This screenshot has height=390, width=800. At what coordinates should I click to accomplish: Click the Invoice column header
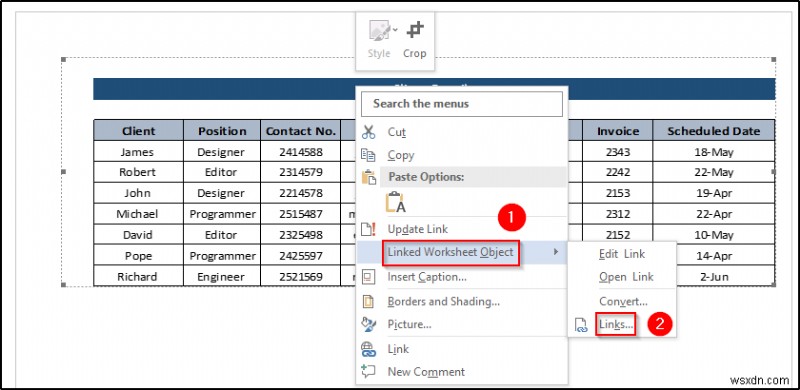pyautogui.click(x=618, y=131)
